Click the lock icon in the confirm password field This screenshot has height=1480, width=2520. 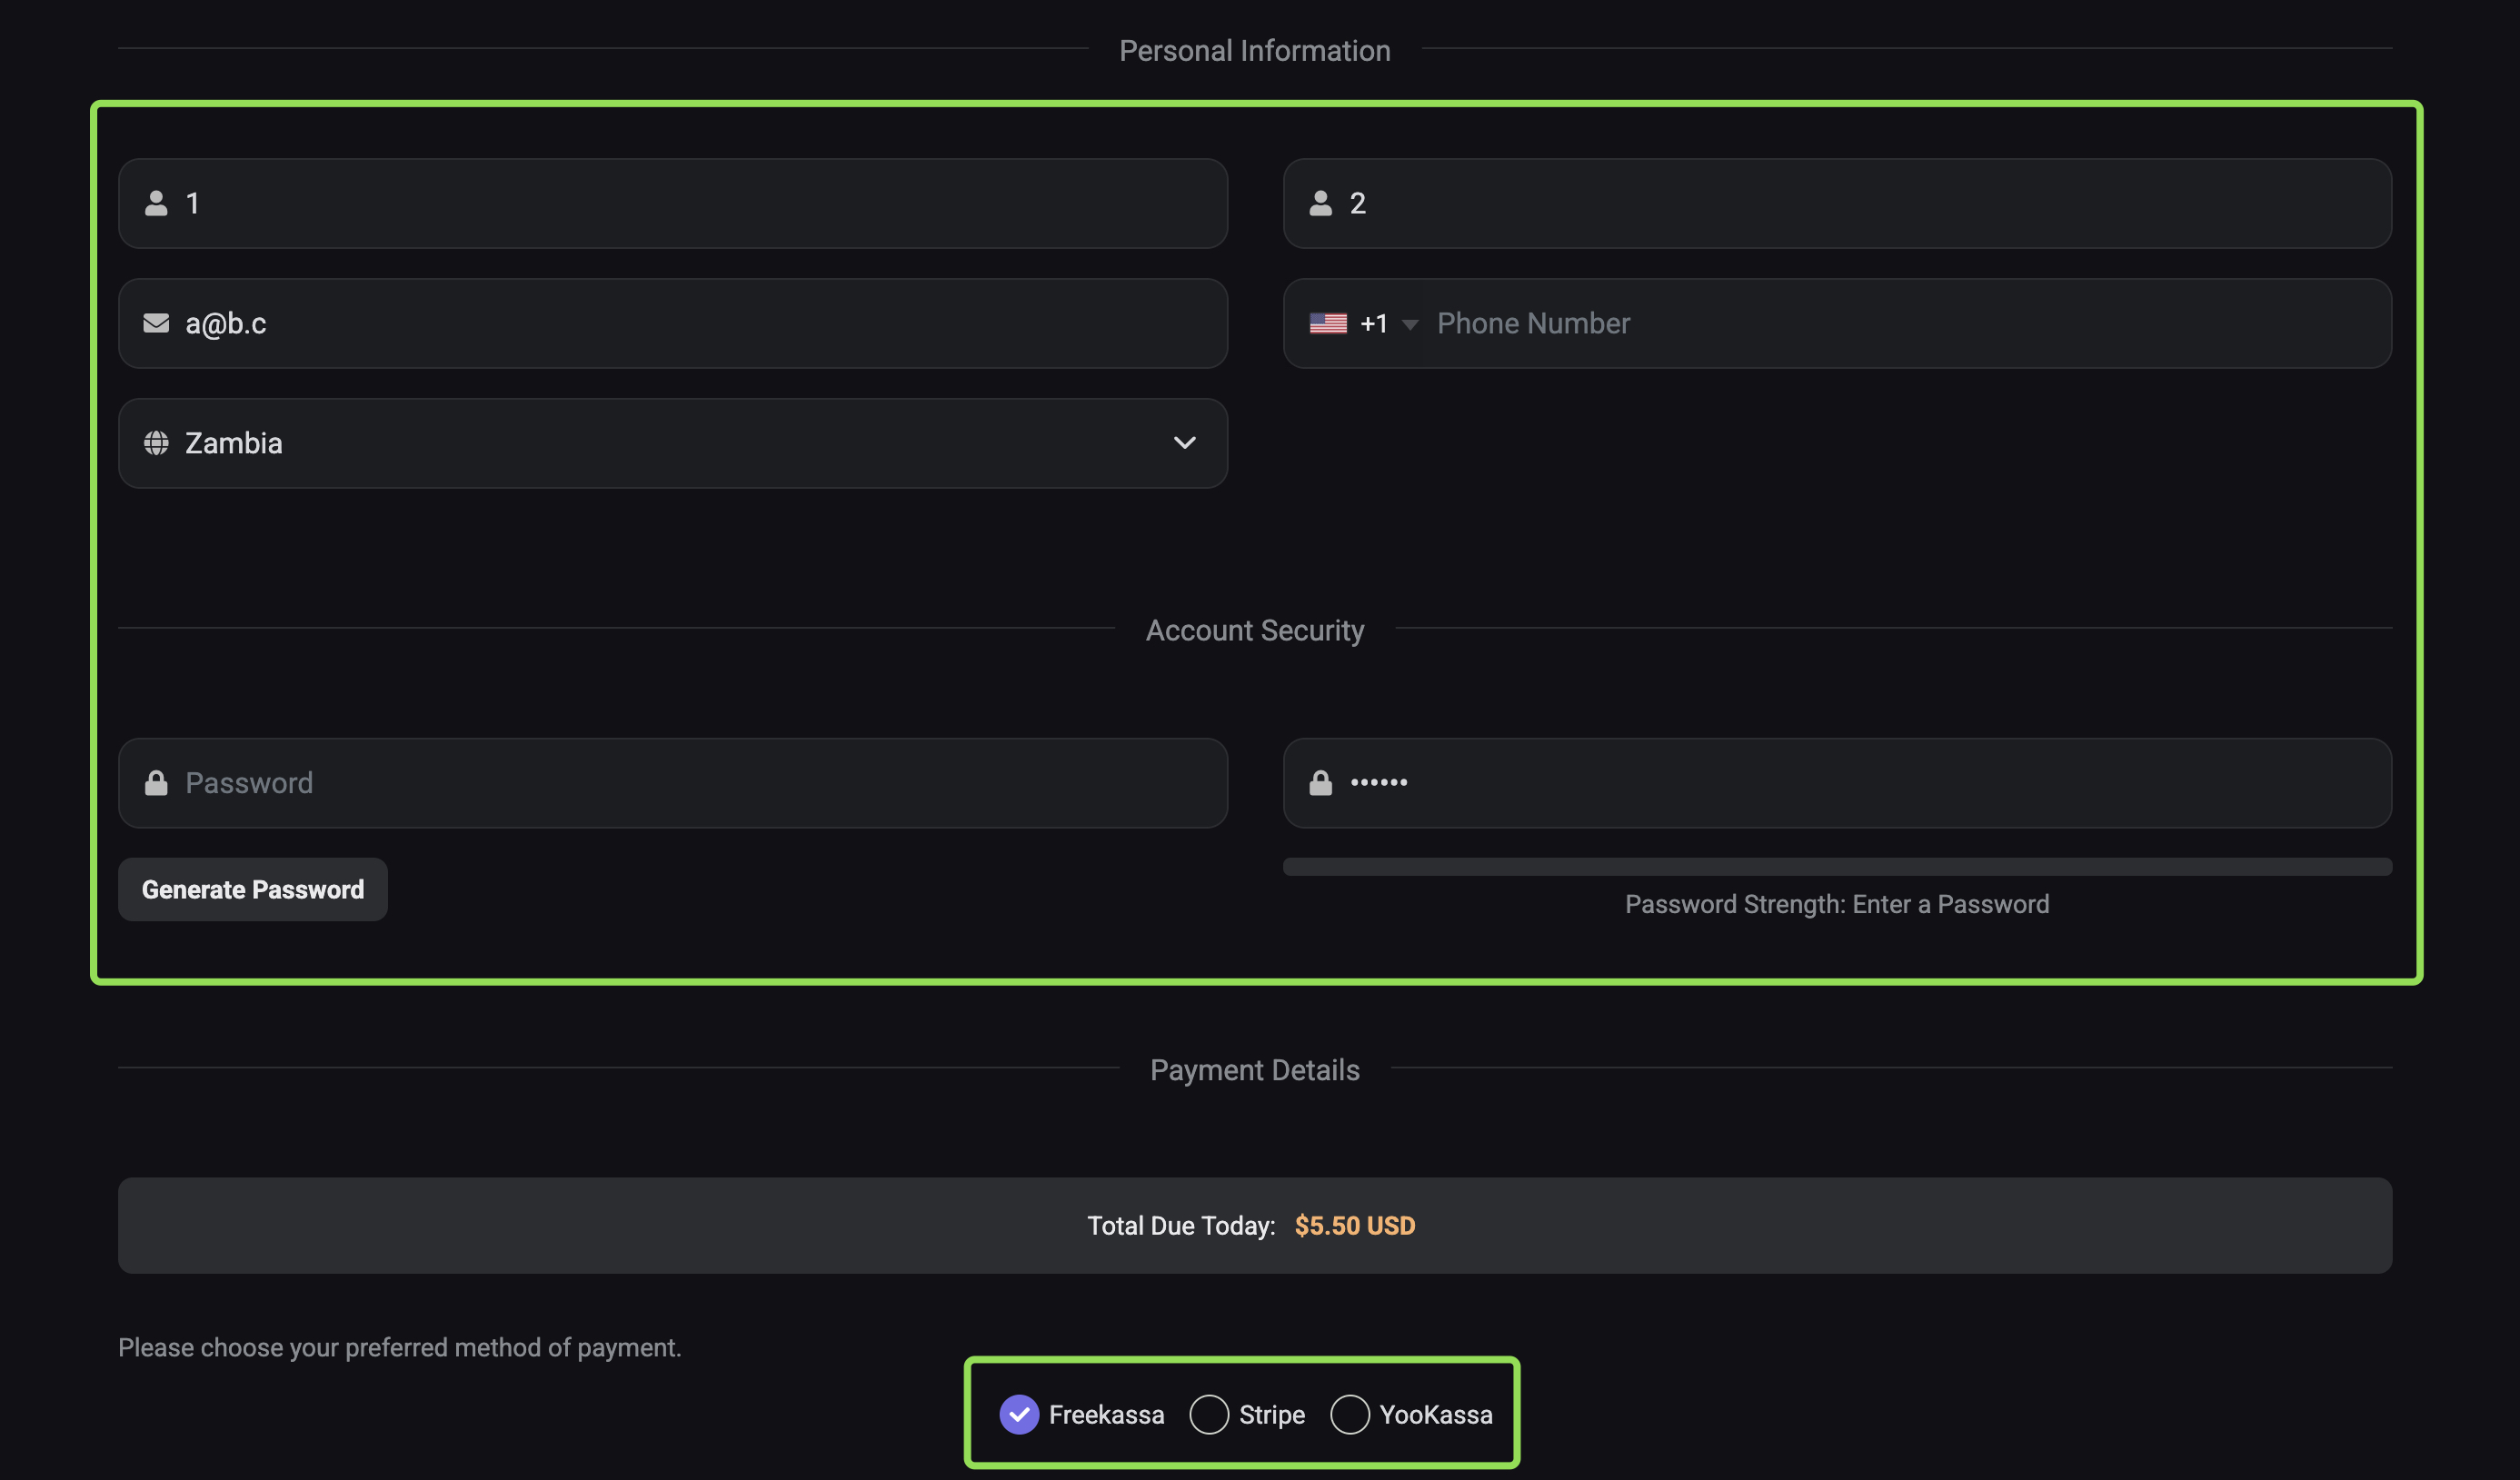[x=1320, y=783]
